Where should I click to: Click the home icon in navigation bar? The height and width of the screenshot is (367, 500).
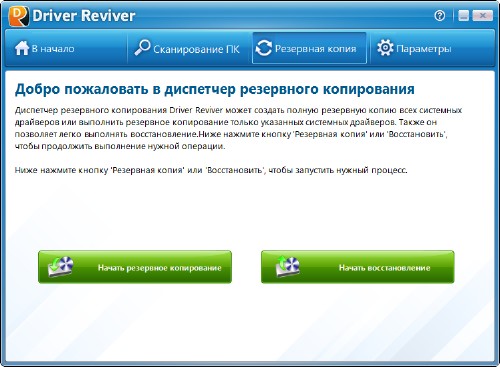pos(22,48)
